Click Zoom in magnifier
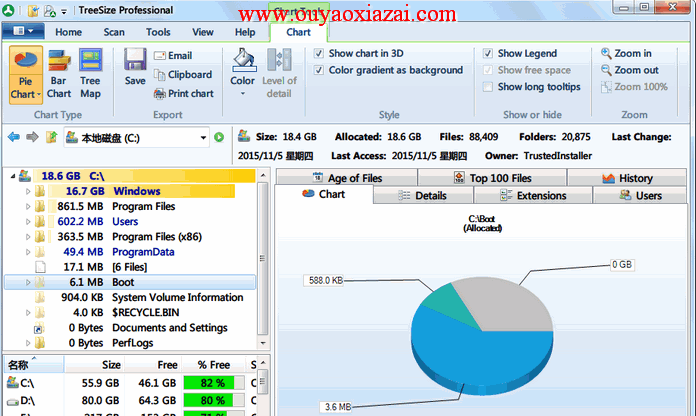The width and height of the screenshot is (696, 416). click(626, 53)
